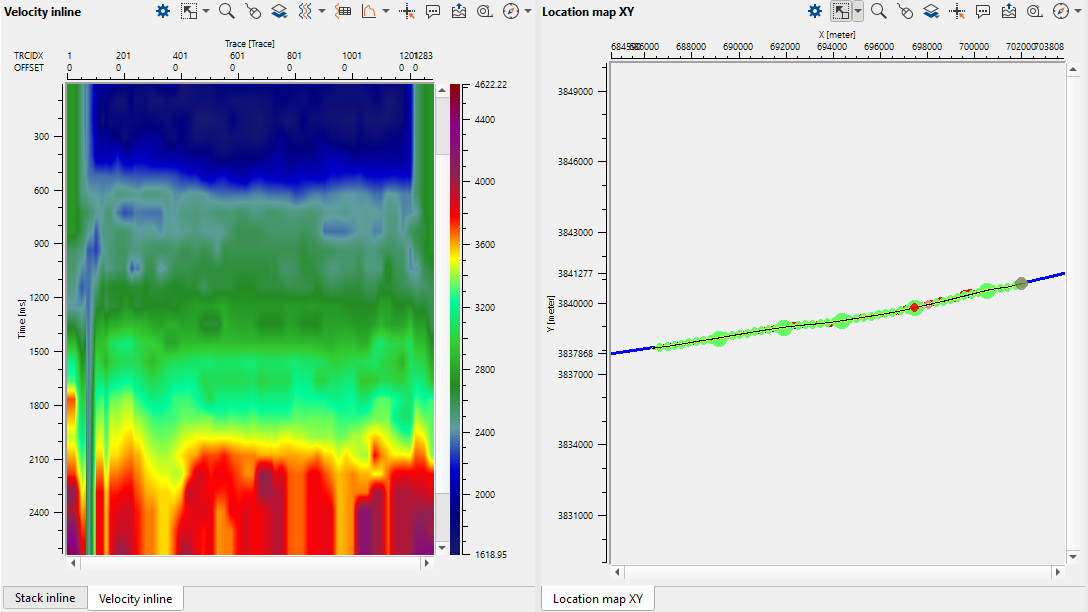Screen dimensions: 1088x612
Task: Open settings gear in Velocity inline toolbar
Action: point(163,11)
